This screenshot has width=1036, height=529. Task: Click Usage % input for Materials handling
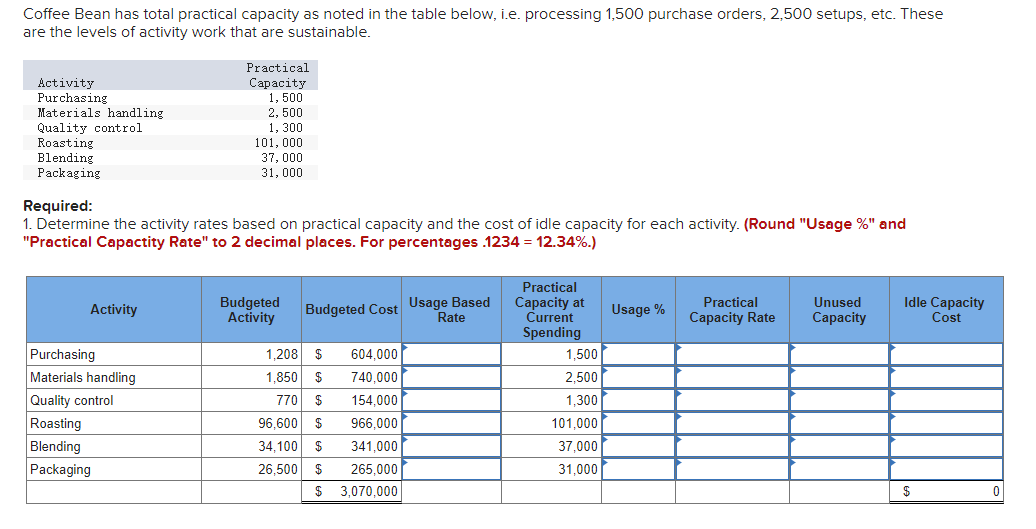click(x=638, y=377)
